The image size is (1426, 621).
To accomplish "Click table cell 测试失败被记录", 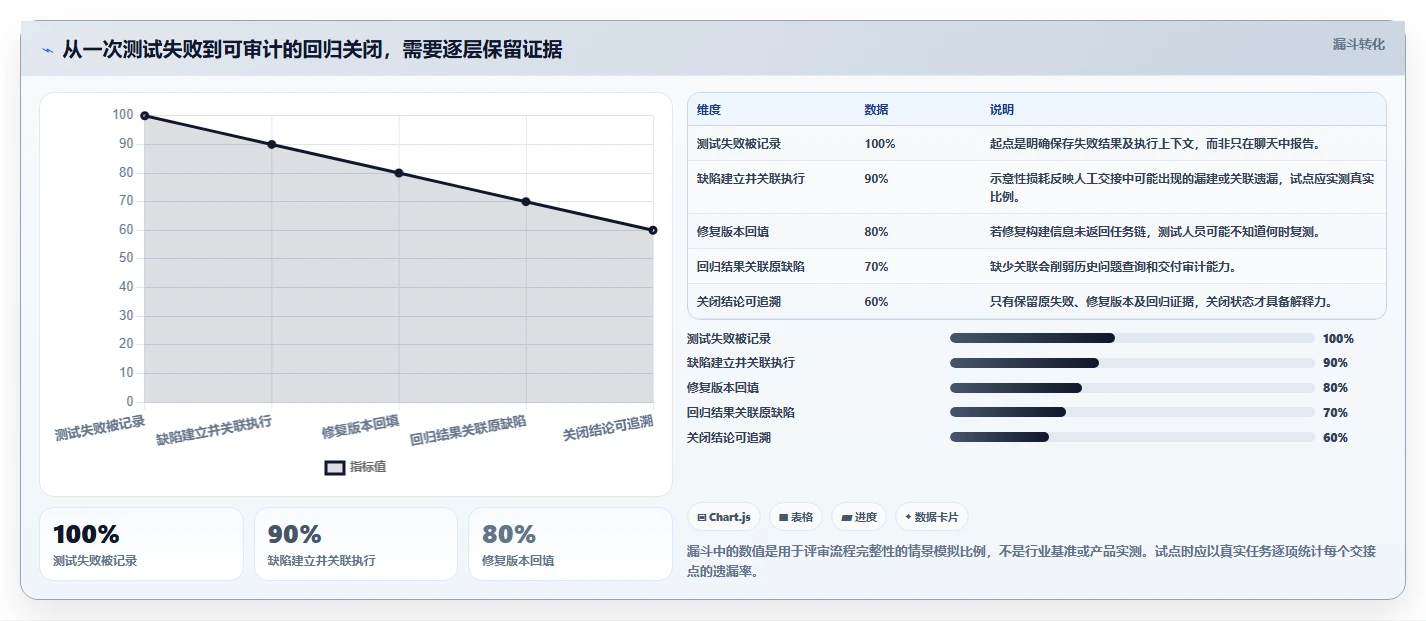I will (x=739, y=144).
